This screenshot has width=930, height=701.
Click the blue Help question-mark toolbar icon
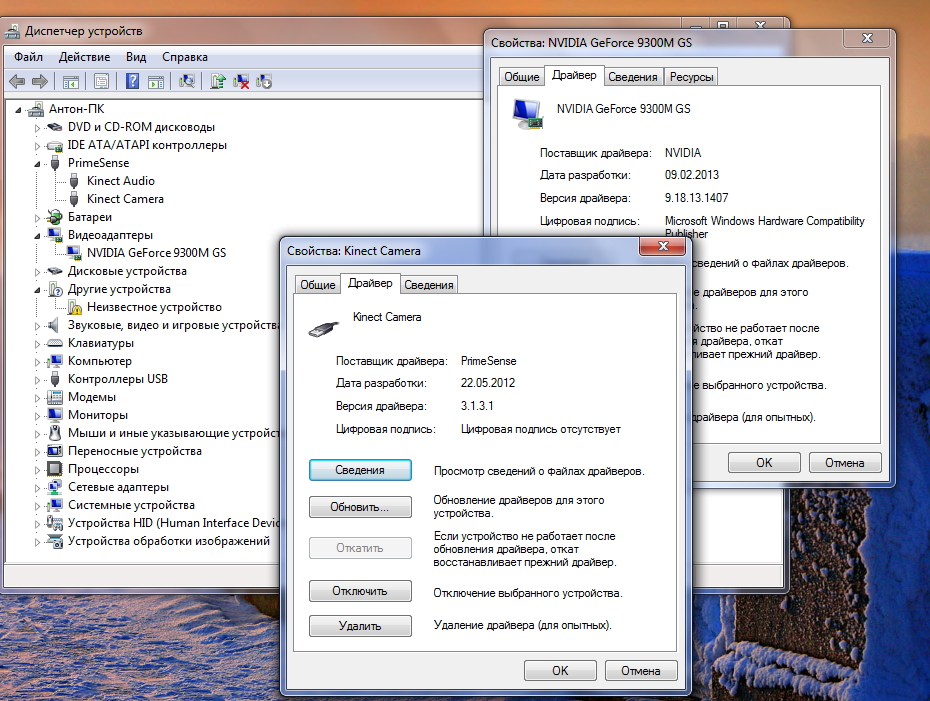(132, 81)
